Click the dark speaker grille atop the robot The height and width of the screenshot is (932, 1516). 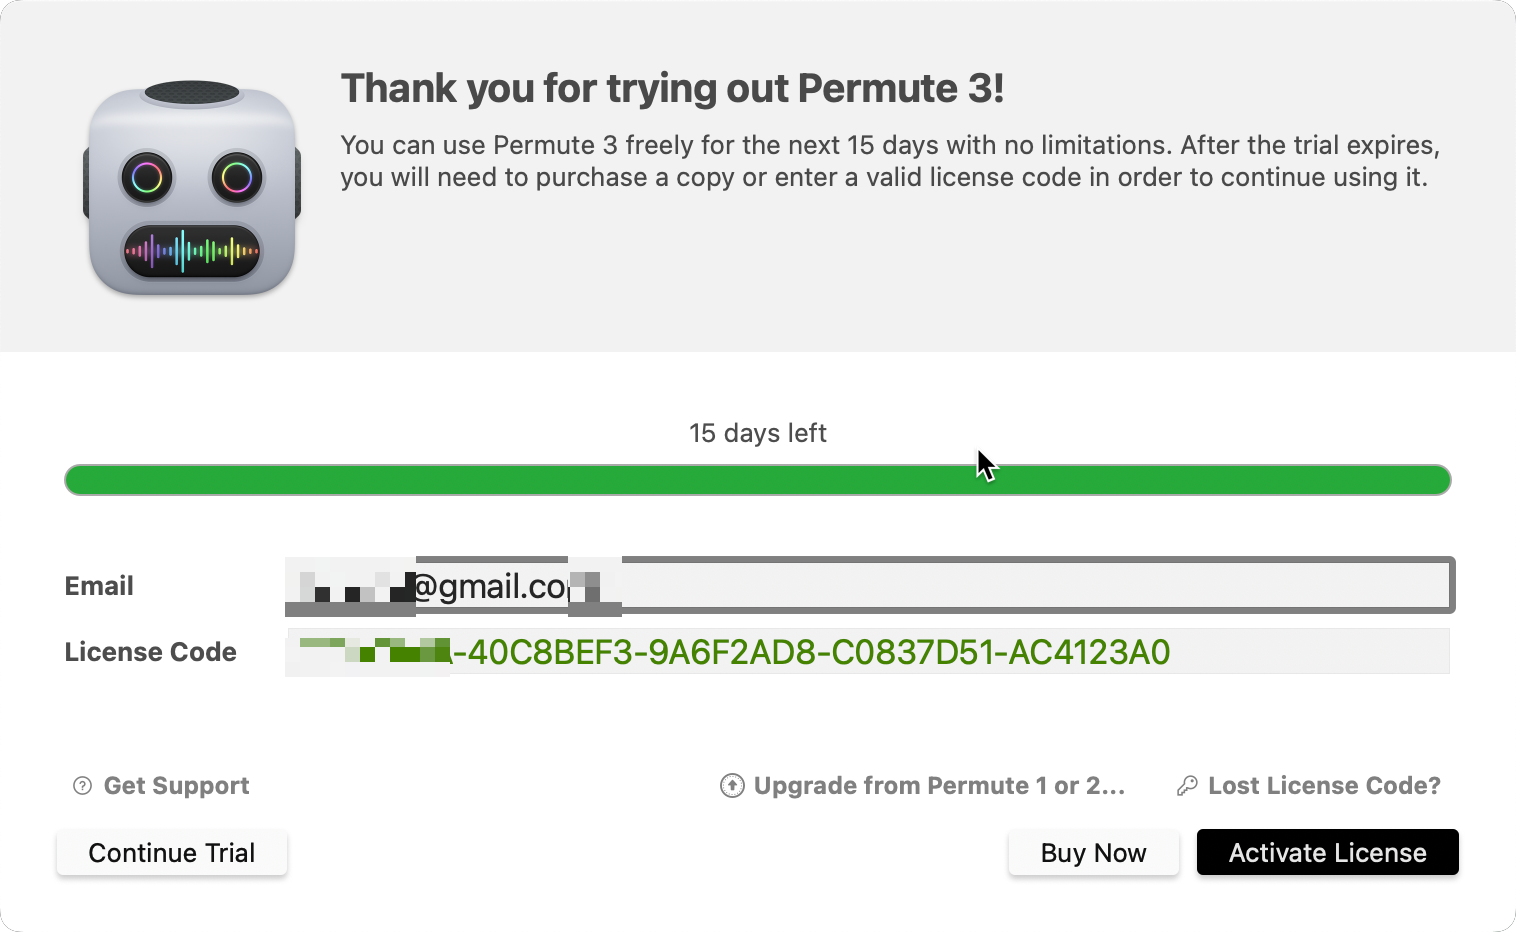(192, 93)
